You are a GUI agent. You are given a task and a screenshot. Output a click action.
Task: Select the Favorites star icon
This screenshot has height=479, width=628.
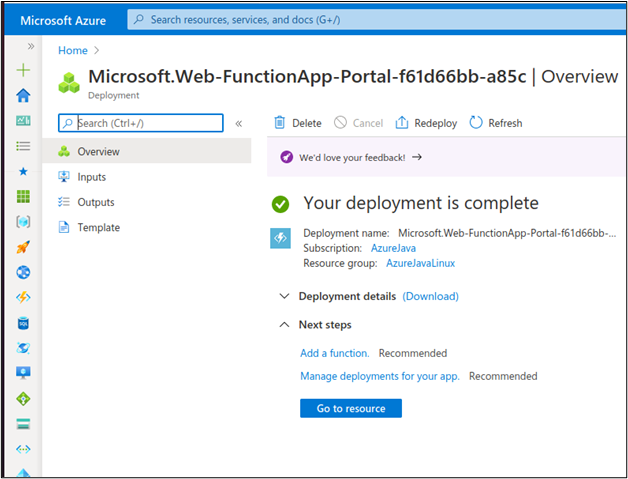coord(23,171)
